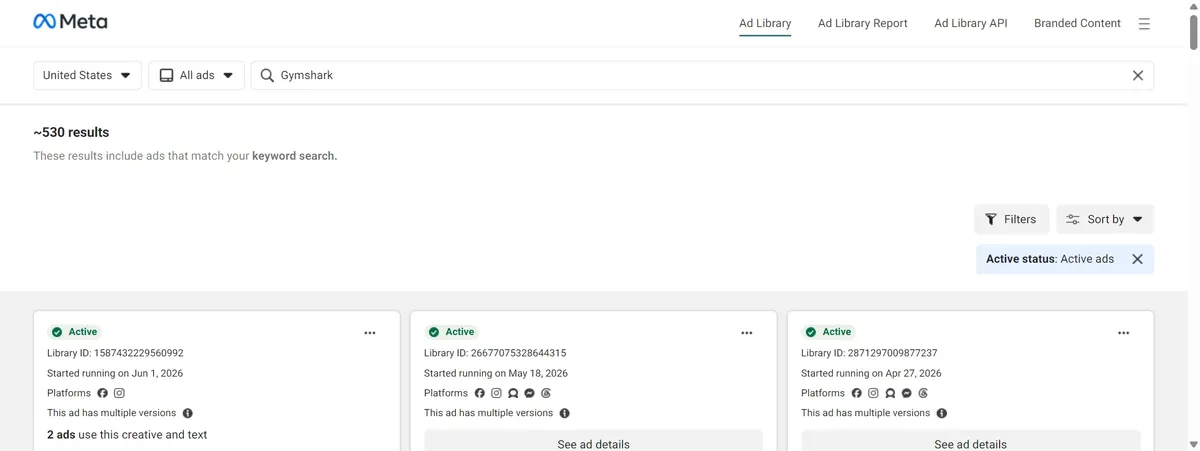Click Facebook platform icon on ad 26677075328644315

(479, 393)
